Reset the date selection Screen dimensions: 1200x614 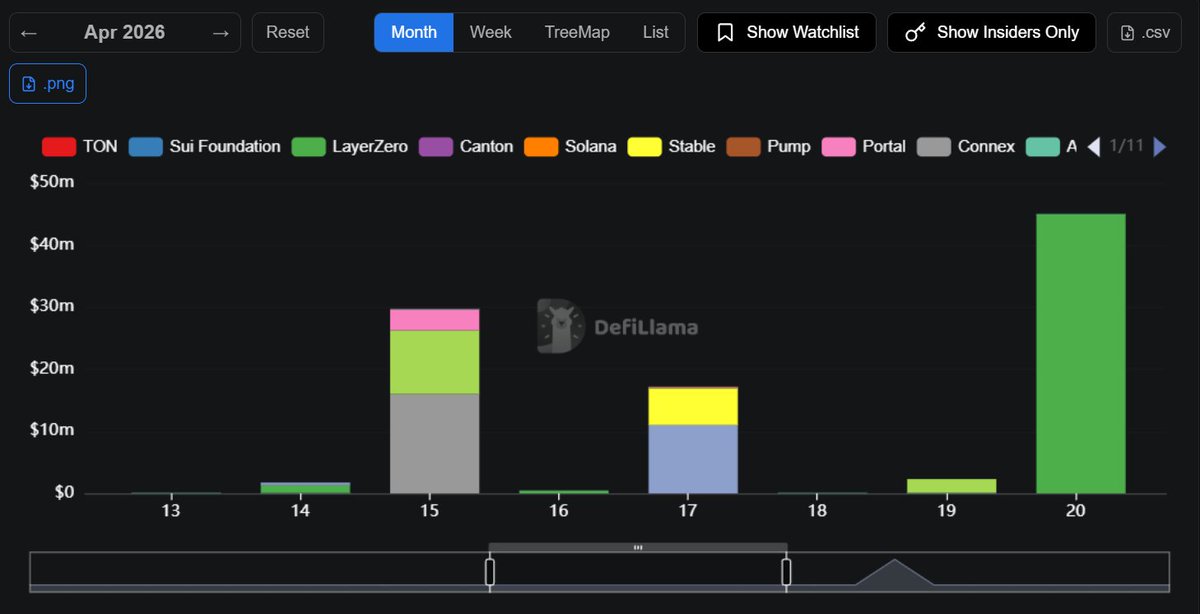point(287,33)
